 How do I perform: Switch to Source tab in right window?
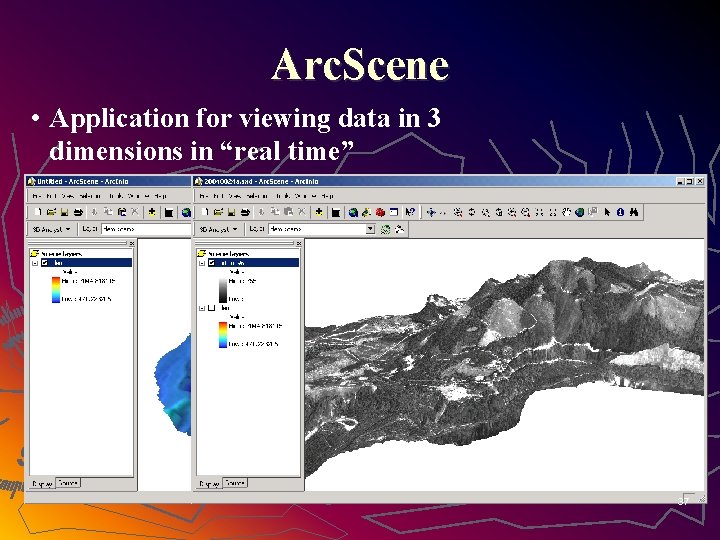tap(235, 483)
